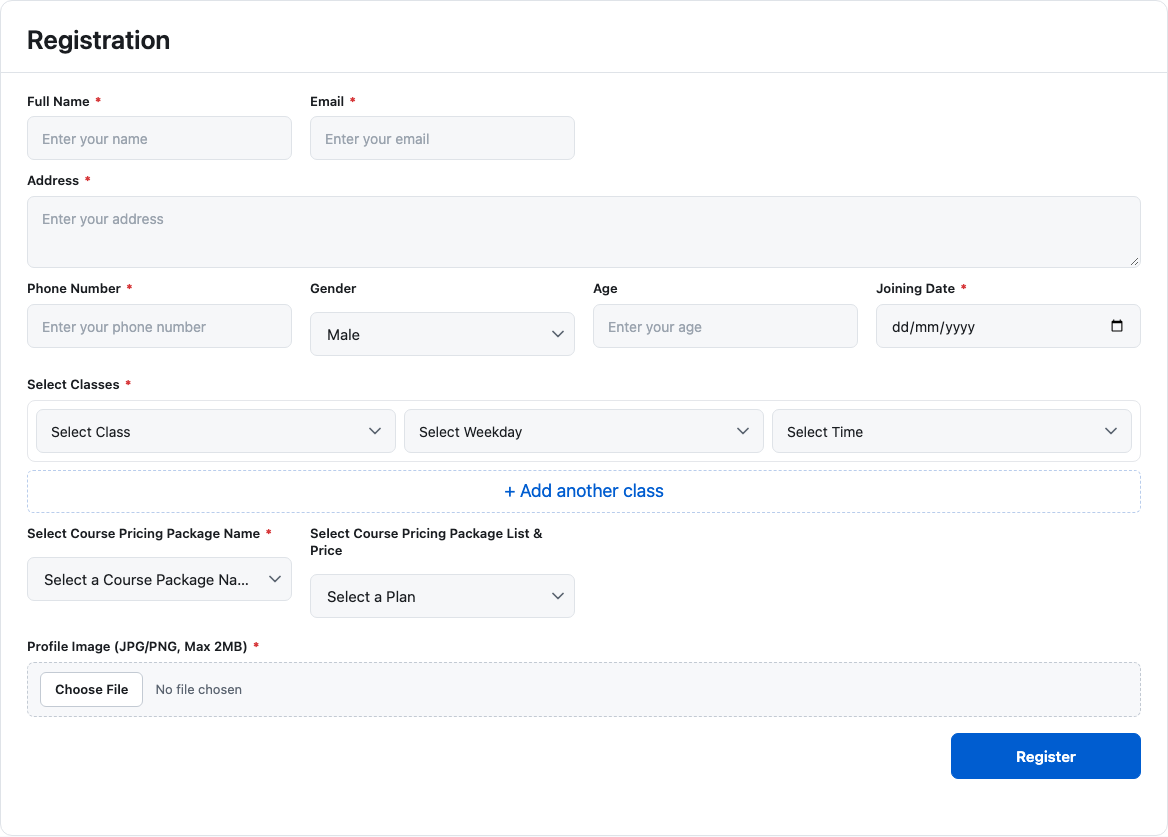
Task: Open the calendar picker icon in Joining Date
Action: (x=1116, y=326)
